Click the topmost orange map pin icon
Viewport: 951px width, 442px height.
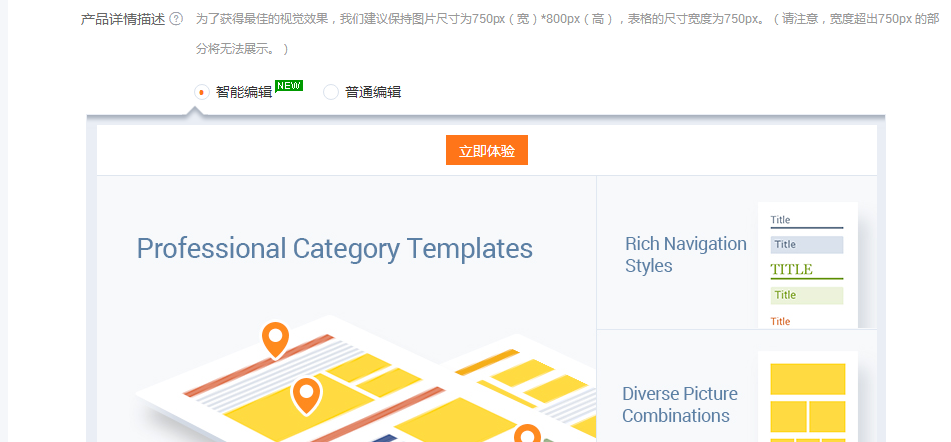(275, 340)
